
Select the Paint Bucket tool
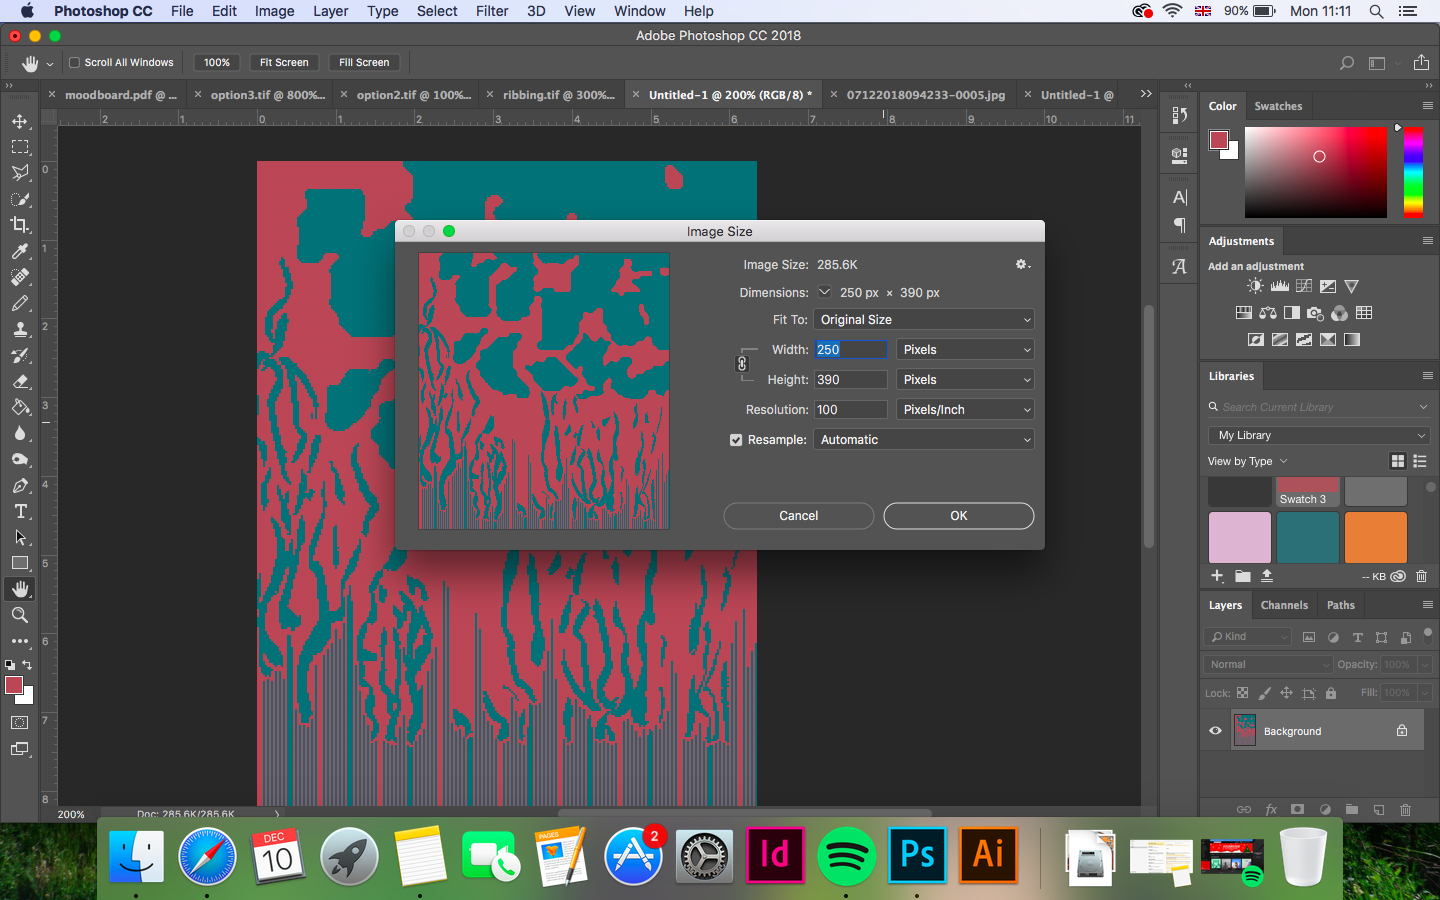coord(20,407)
